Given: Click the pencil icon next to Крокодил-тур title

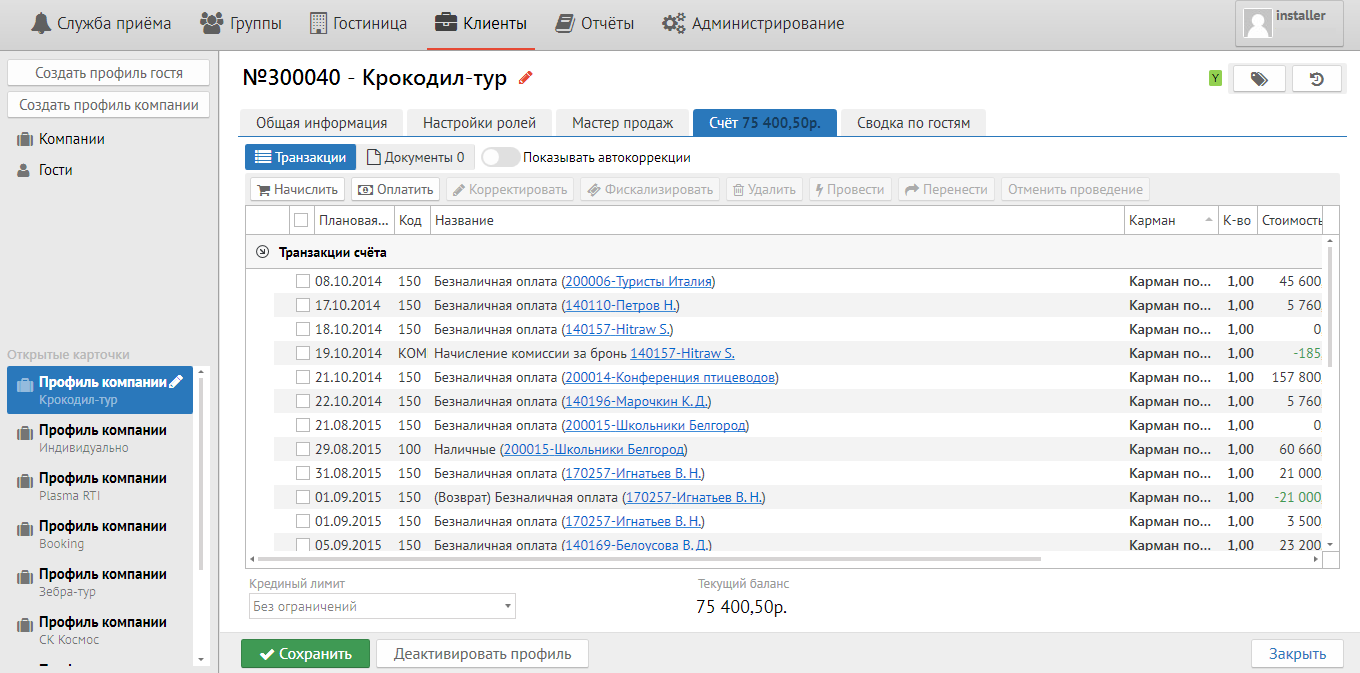Looking at the screenshot, I should click(x=525, y=78).
